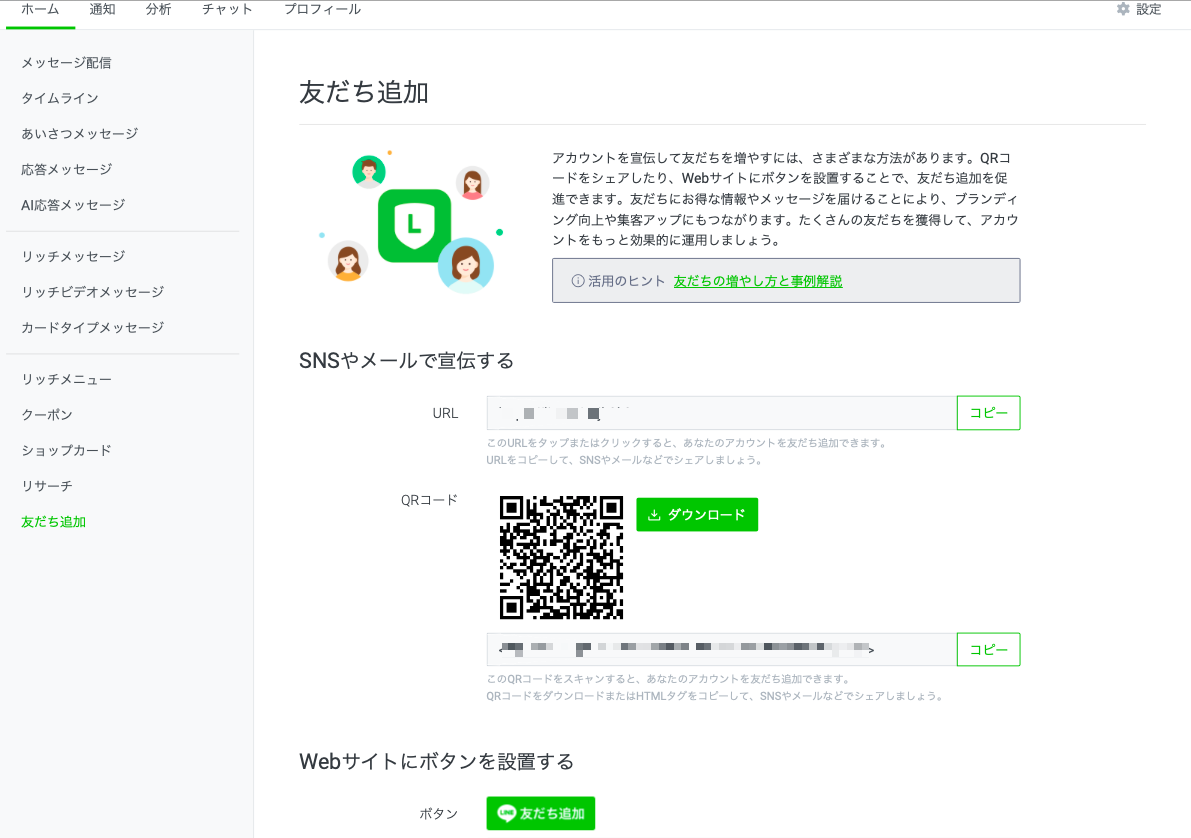The image size is (1191, 838).
Task: Open the 通知 tab
Action: (103, 10)
